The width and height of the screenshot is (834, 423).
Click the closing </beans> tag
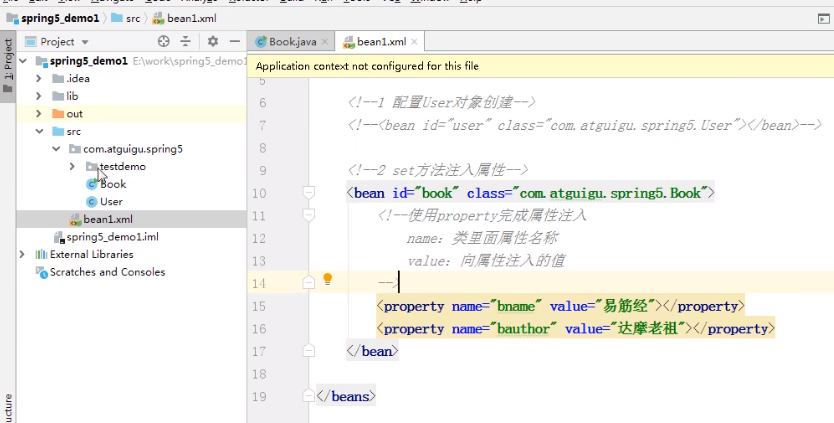346,396
